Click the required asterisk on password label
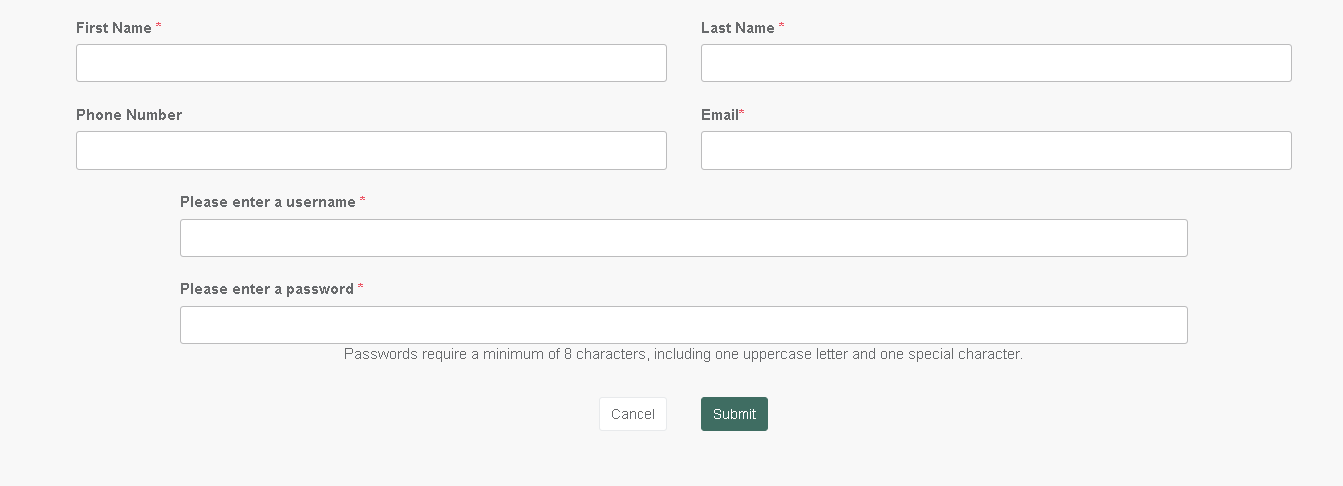The height and width of the screenshot is (486, 1343). 360,287
